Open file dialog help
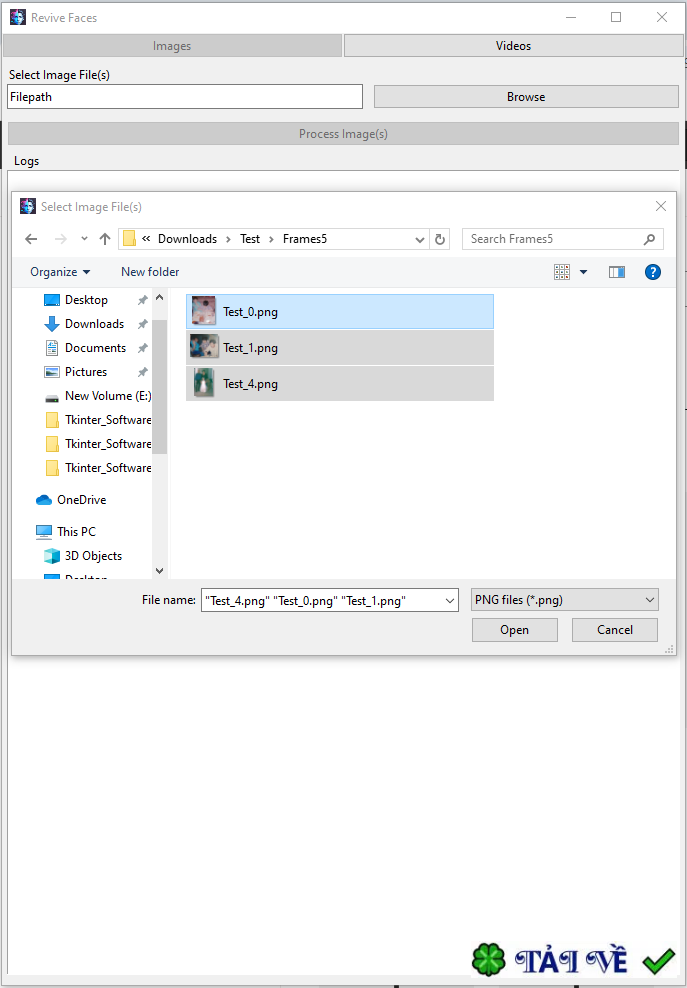This screenshot has width=687, height=988. [x=652, y=272]
